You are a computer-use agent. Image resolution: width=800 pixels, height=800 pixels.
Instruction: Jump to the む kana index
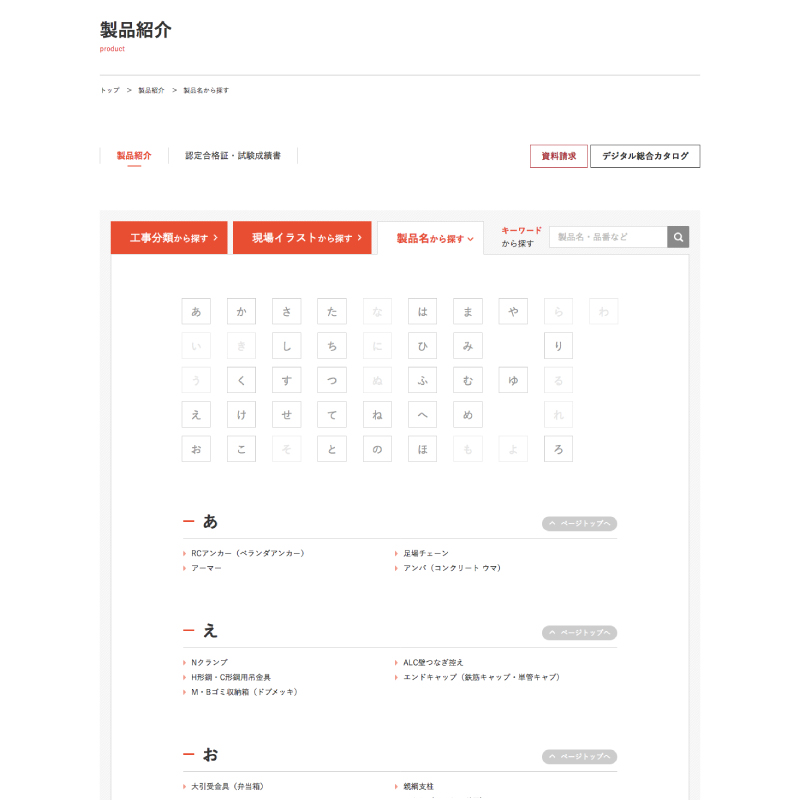[468, 380]
